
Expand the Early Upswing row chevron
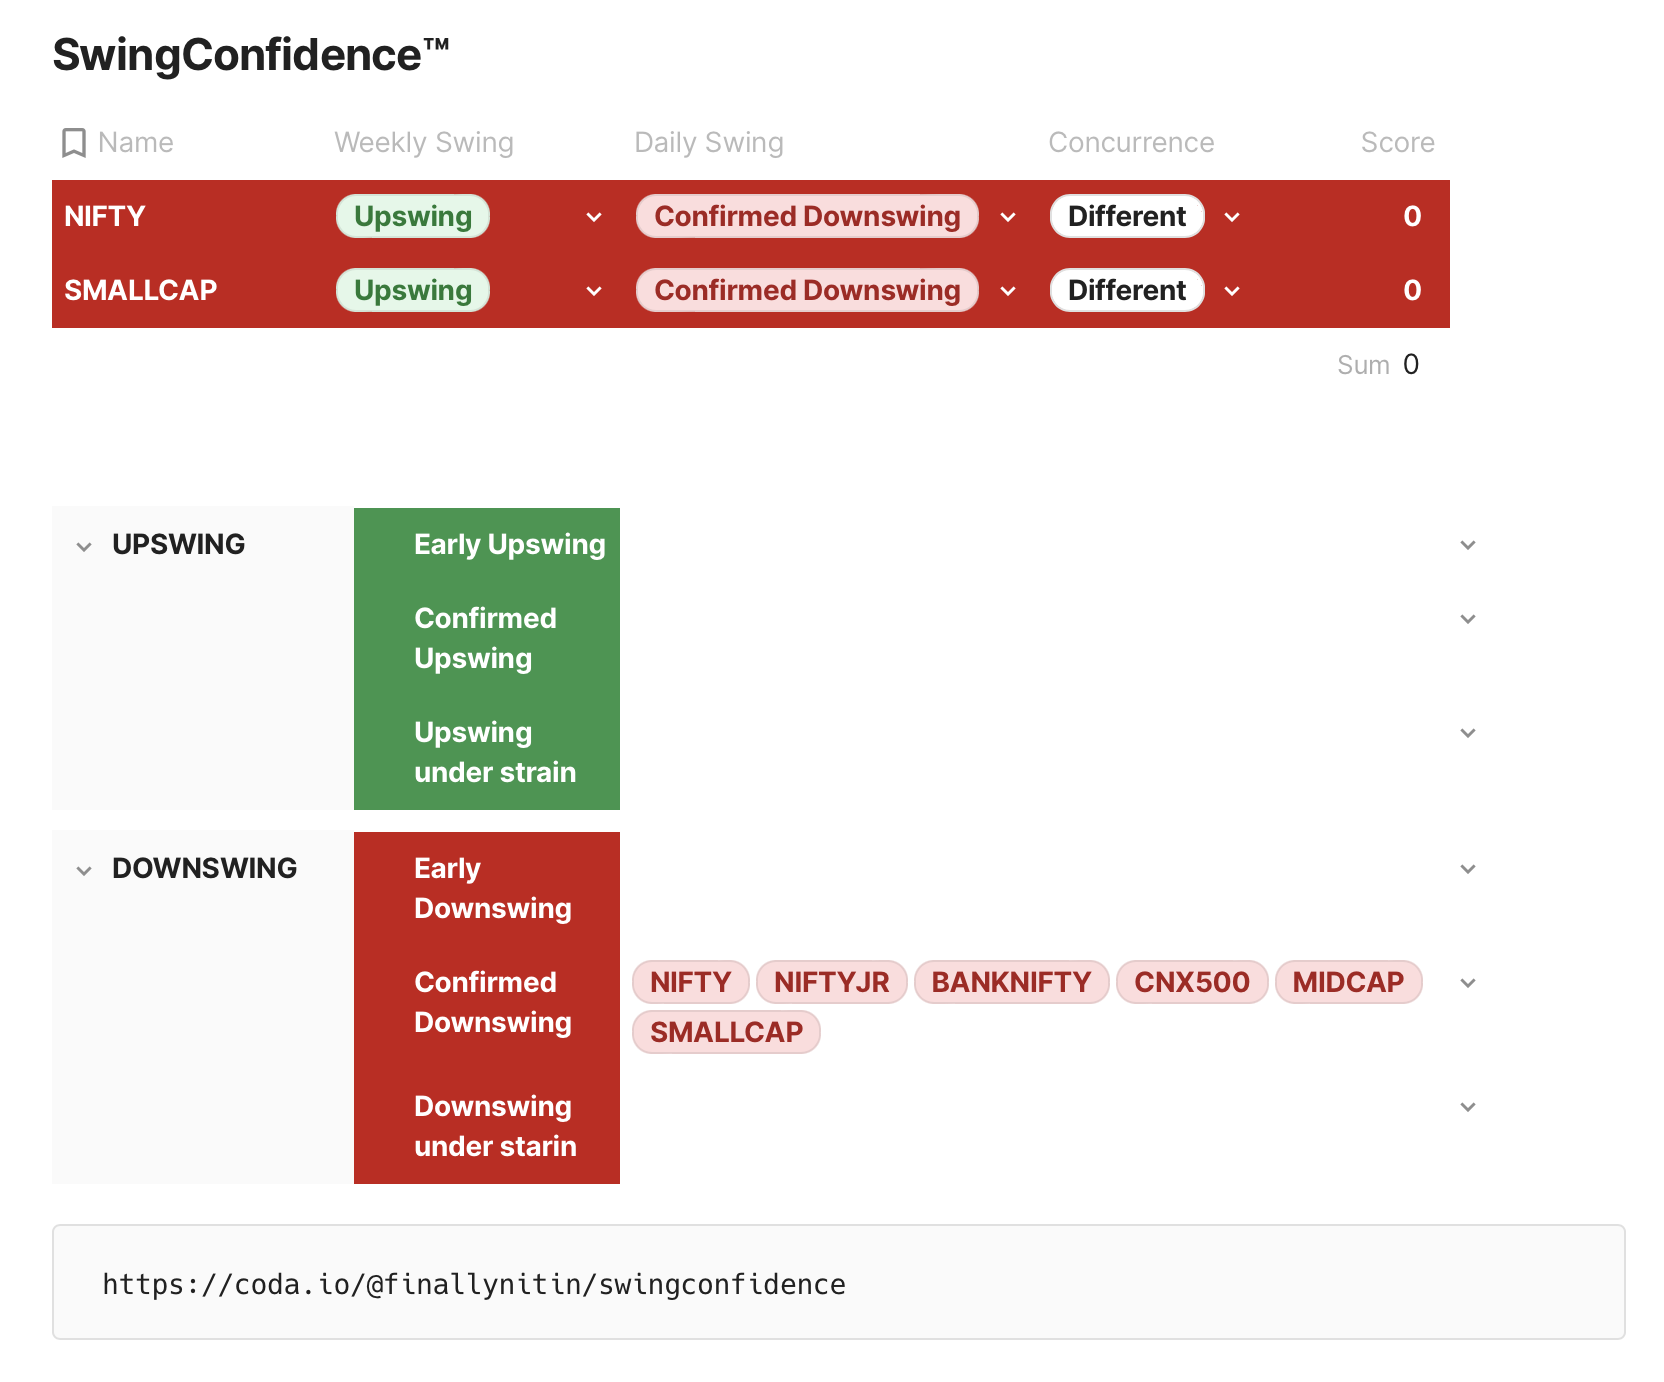click(x=1467, y=545)
